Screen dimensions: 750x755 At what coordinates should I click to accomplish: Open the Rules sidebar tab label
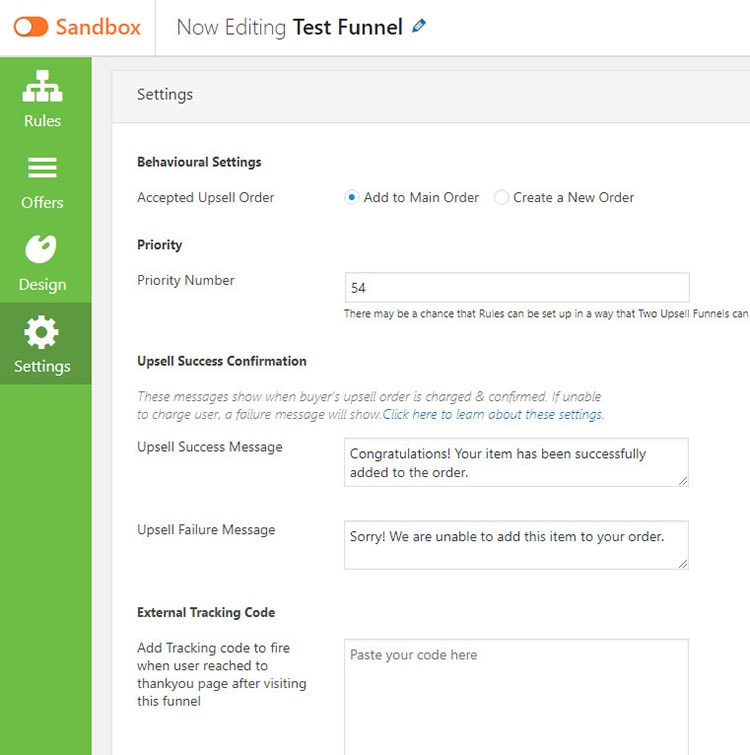coord(42,121)
